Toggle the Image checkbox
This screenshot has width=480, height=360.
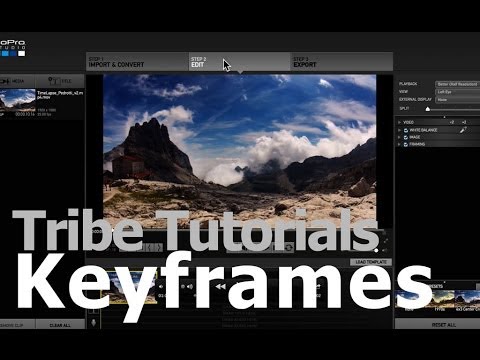[x=406, y=137]
